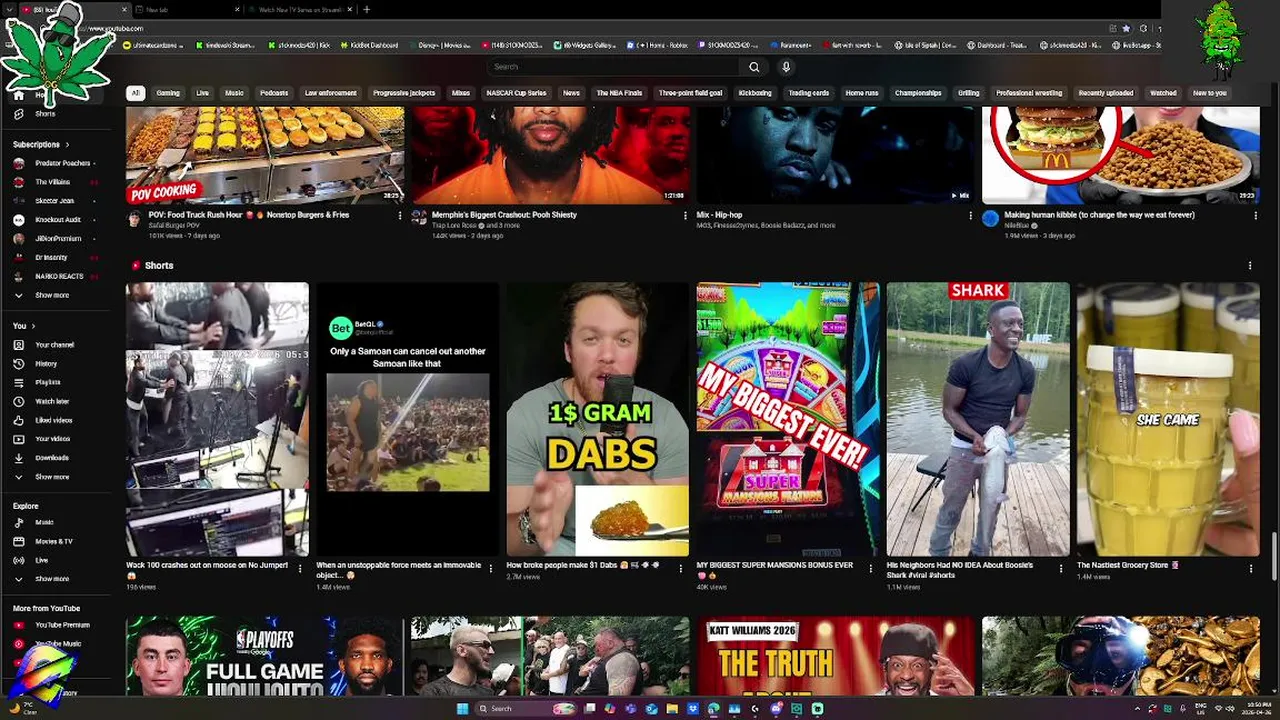Viewport: 1280px width, 720px height.
Task: Select the Professional wrestling filter chip
Action: (x=1029, y=93)
